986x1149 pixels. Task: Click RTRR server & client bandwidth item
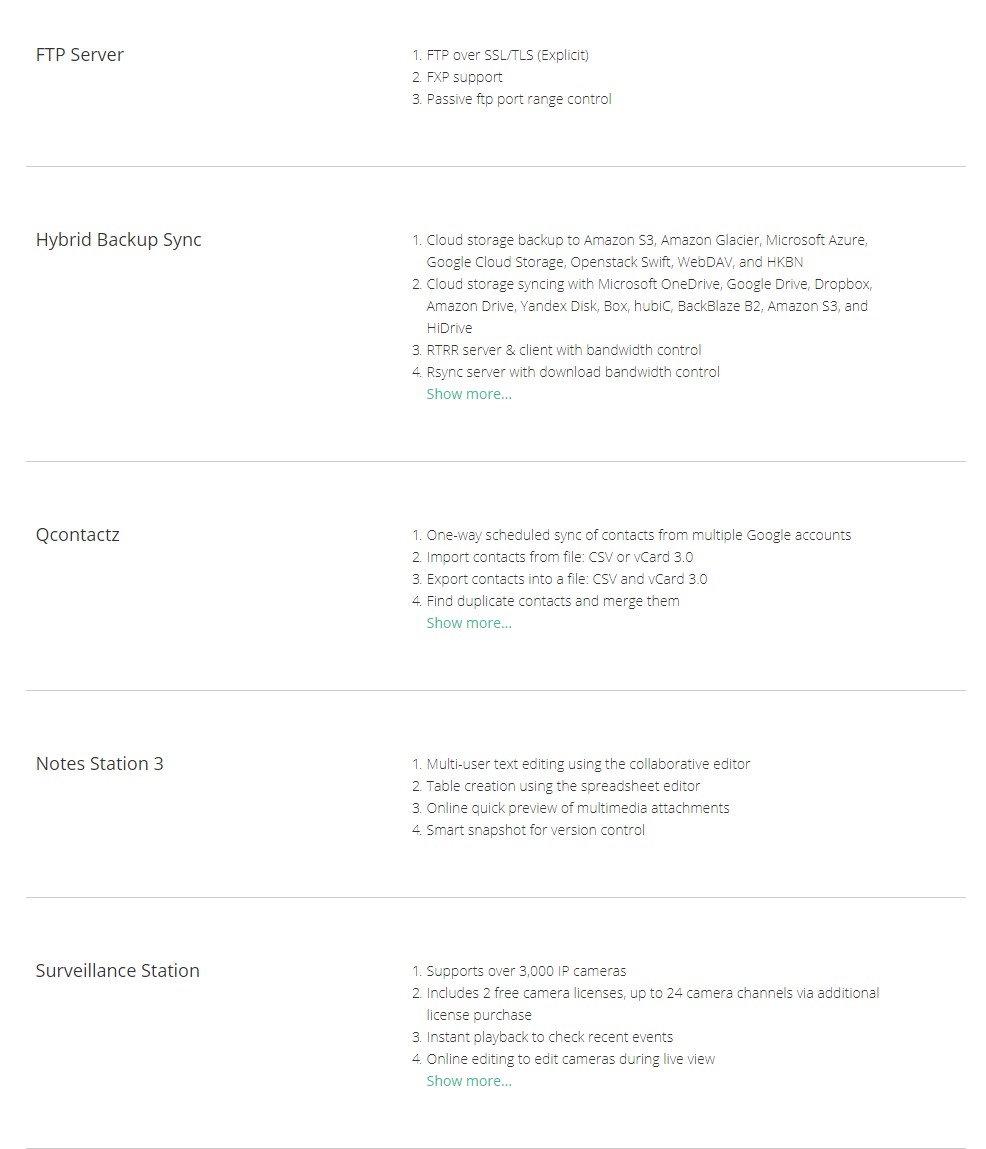click(563, 350)
